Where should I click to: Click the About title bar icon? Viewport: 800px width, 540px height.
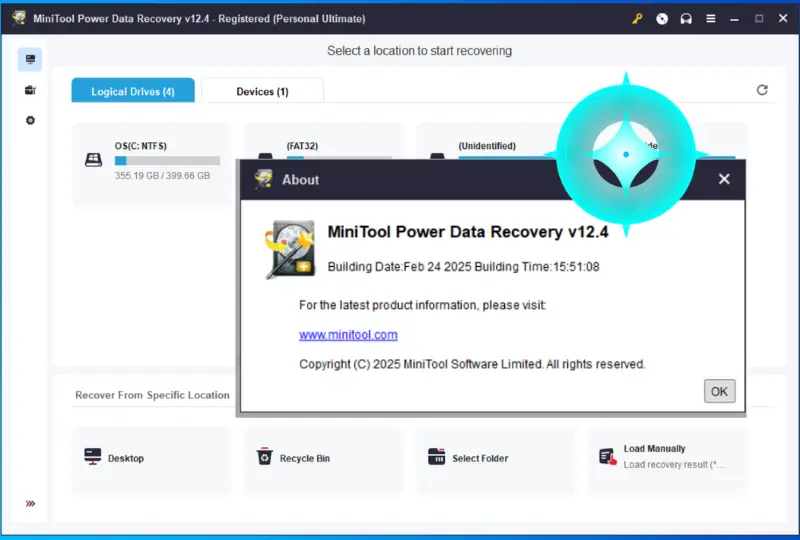[264, 179]
